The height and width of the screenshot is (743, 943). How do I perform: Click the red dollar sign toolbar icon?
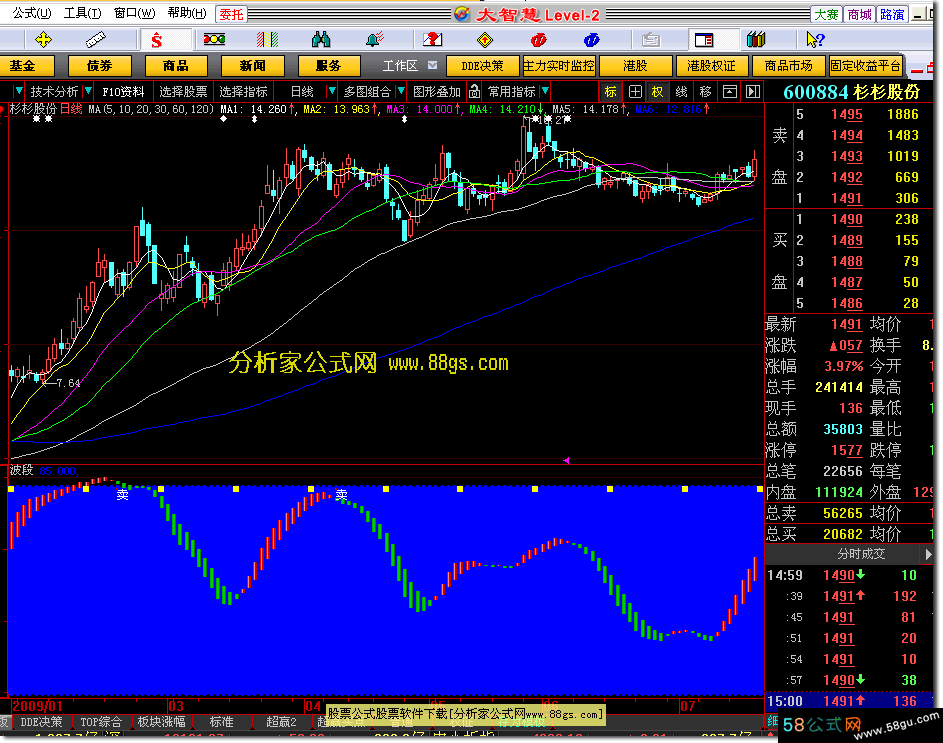(x=156, y=40)
